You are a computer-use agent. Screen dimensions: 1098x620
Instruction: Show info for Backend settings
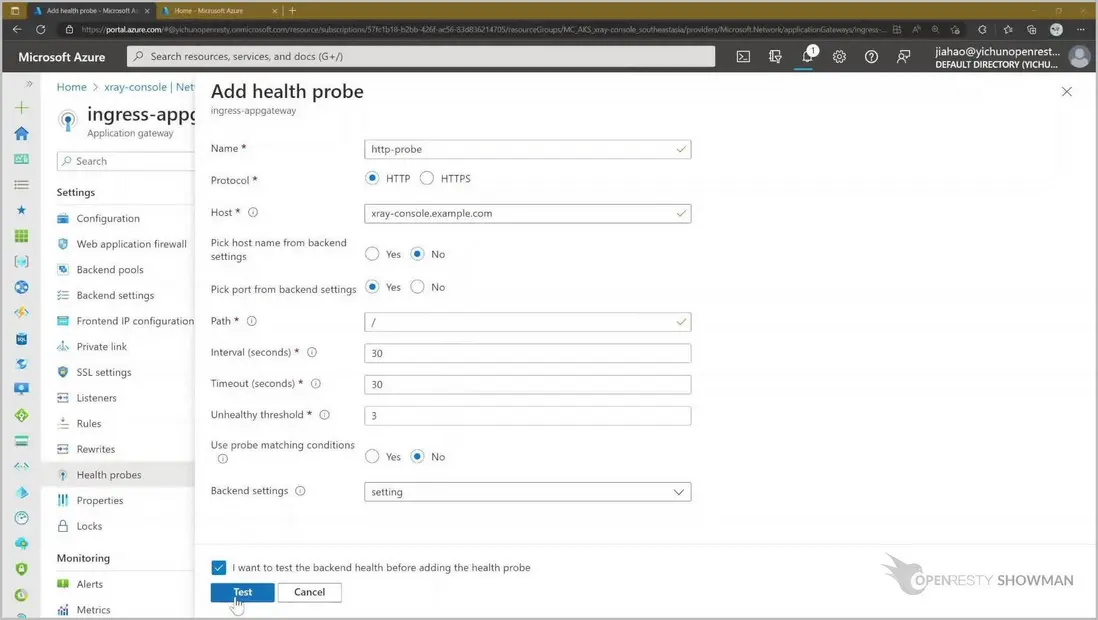[300, 491]
